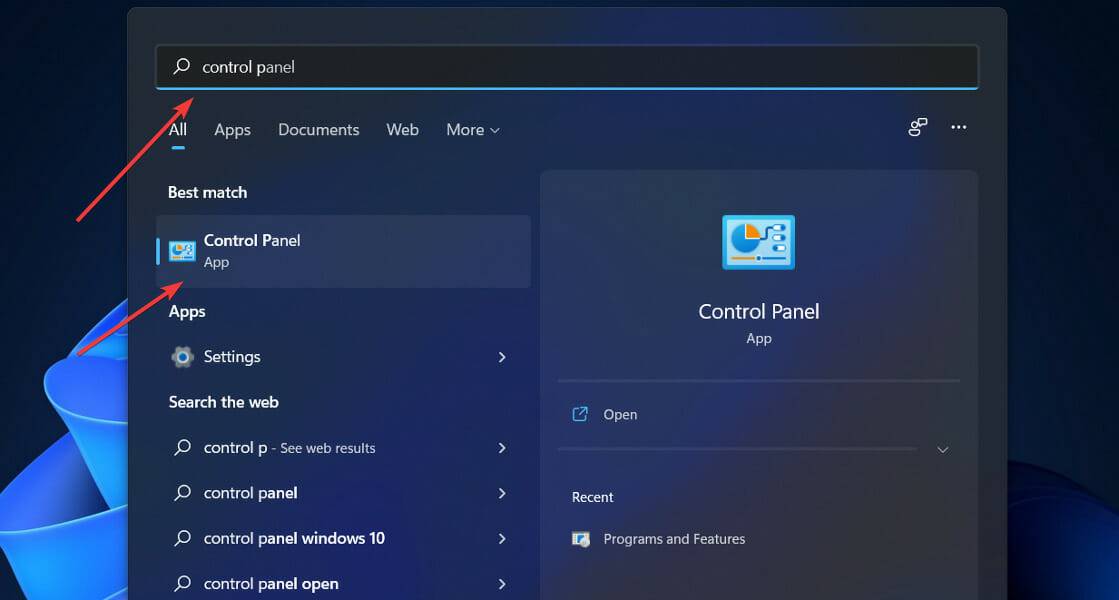Click the magnifying glass icon in the search box
The width and height of the screenshot is (1119, 600).
181,66
